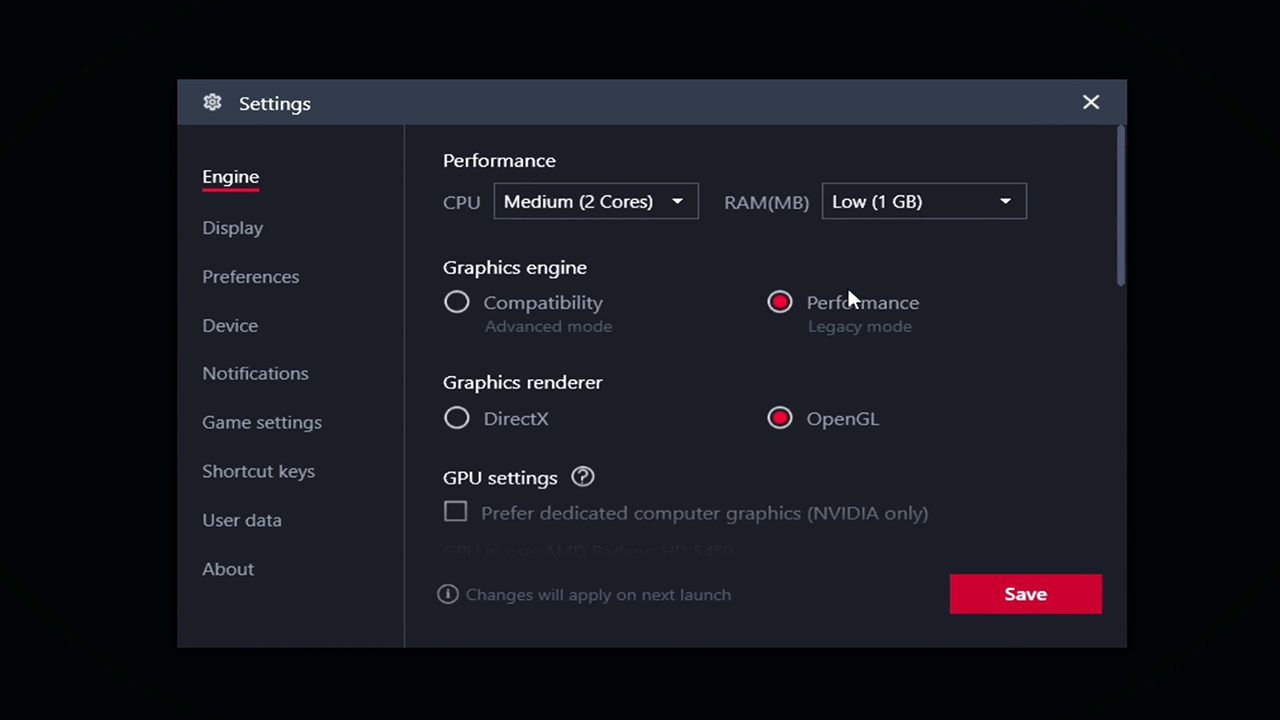Open the Display settings tab
Viewport: 1280px width, 720px height.
click(x=233, y=228)
